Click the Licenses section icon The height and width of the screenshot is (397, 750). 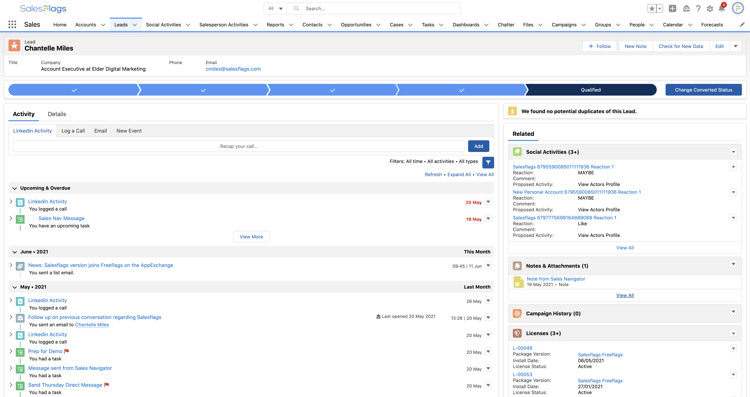517,333
